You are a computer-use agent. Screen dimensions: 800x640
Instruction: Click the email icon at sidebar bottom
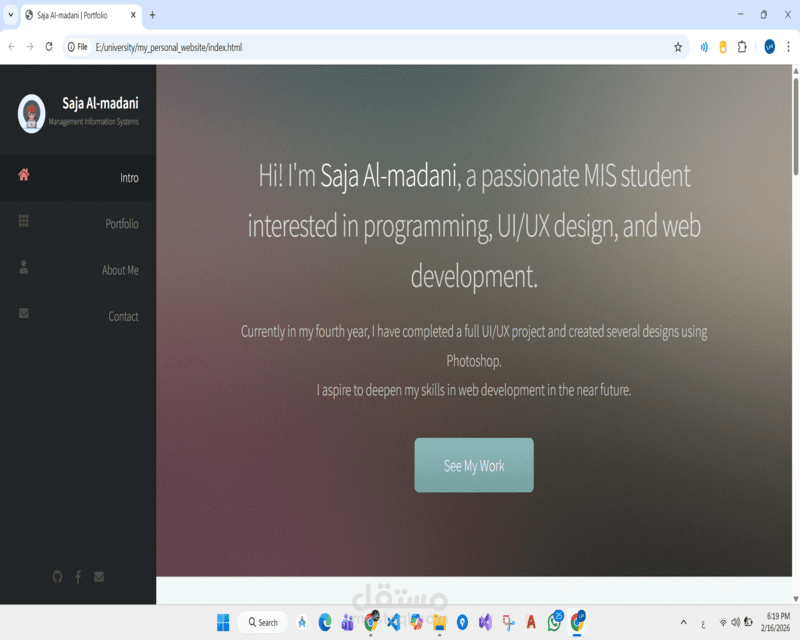point(97,577)
